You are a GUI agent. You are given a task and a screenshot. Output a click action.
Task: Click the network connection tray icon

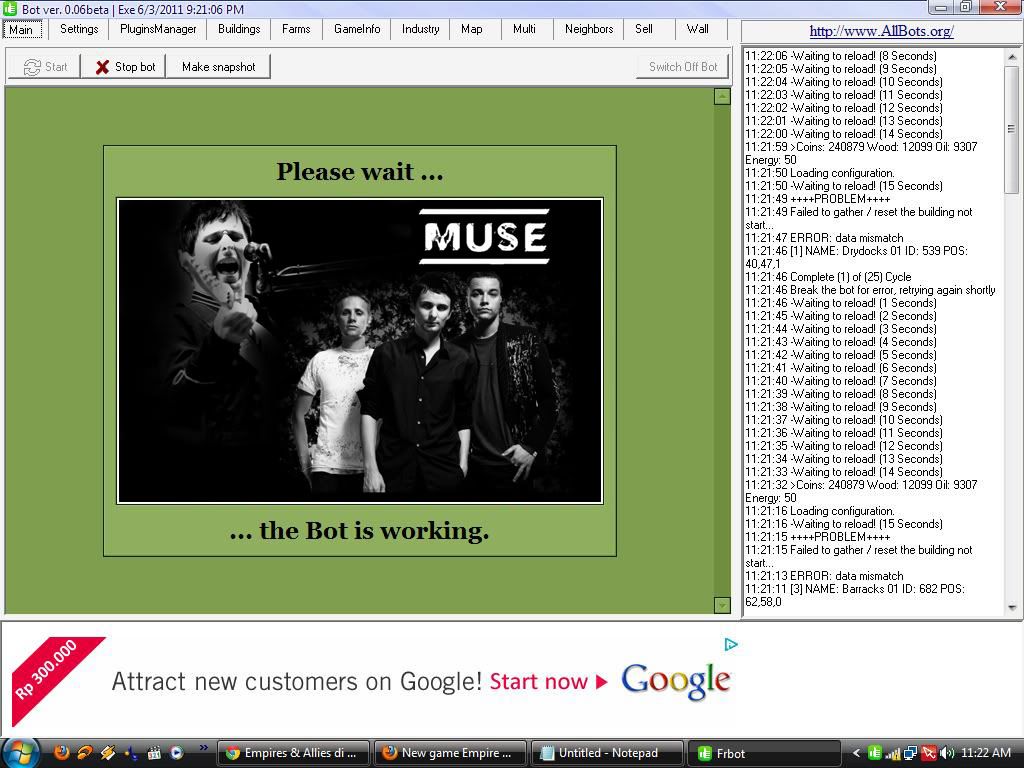[910, 753]
